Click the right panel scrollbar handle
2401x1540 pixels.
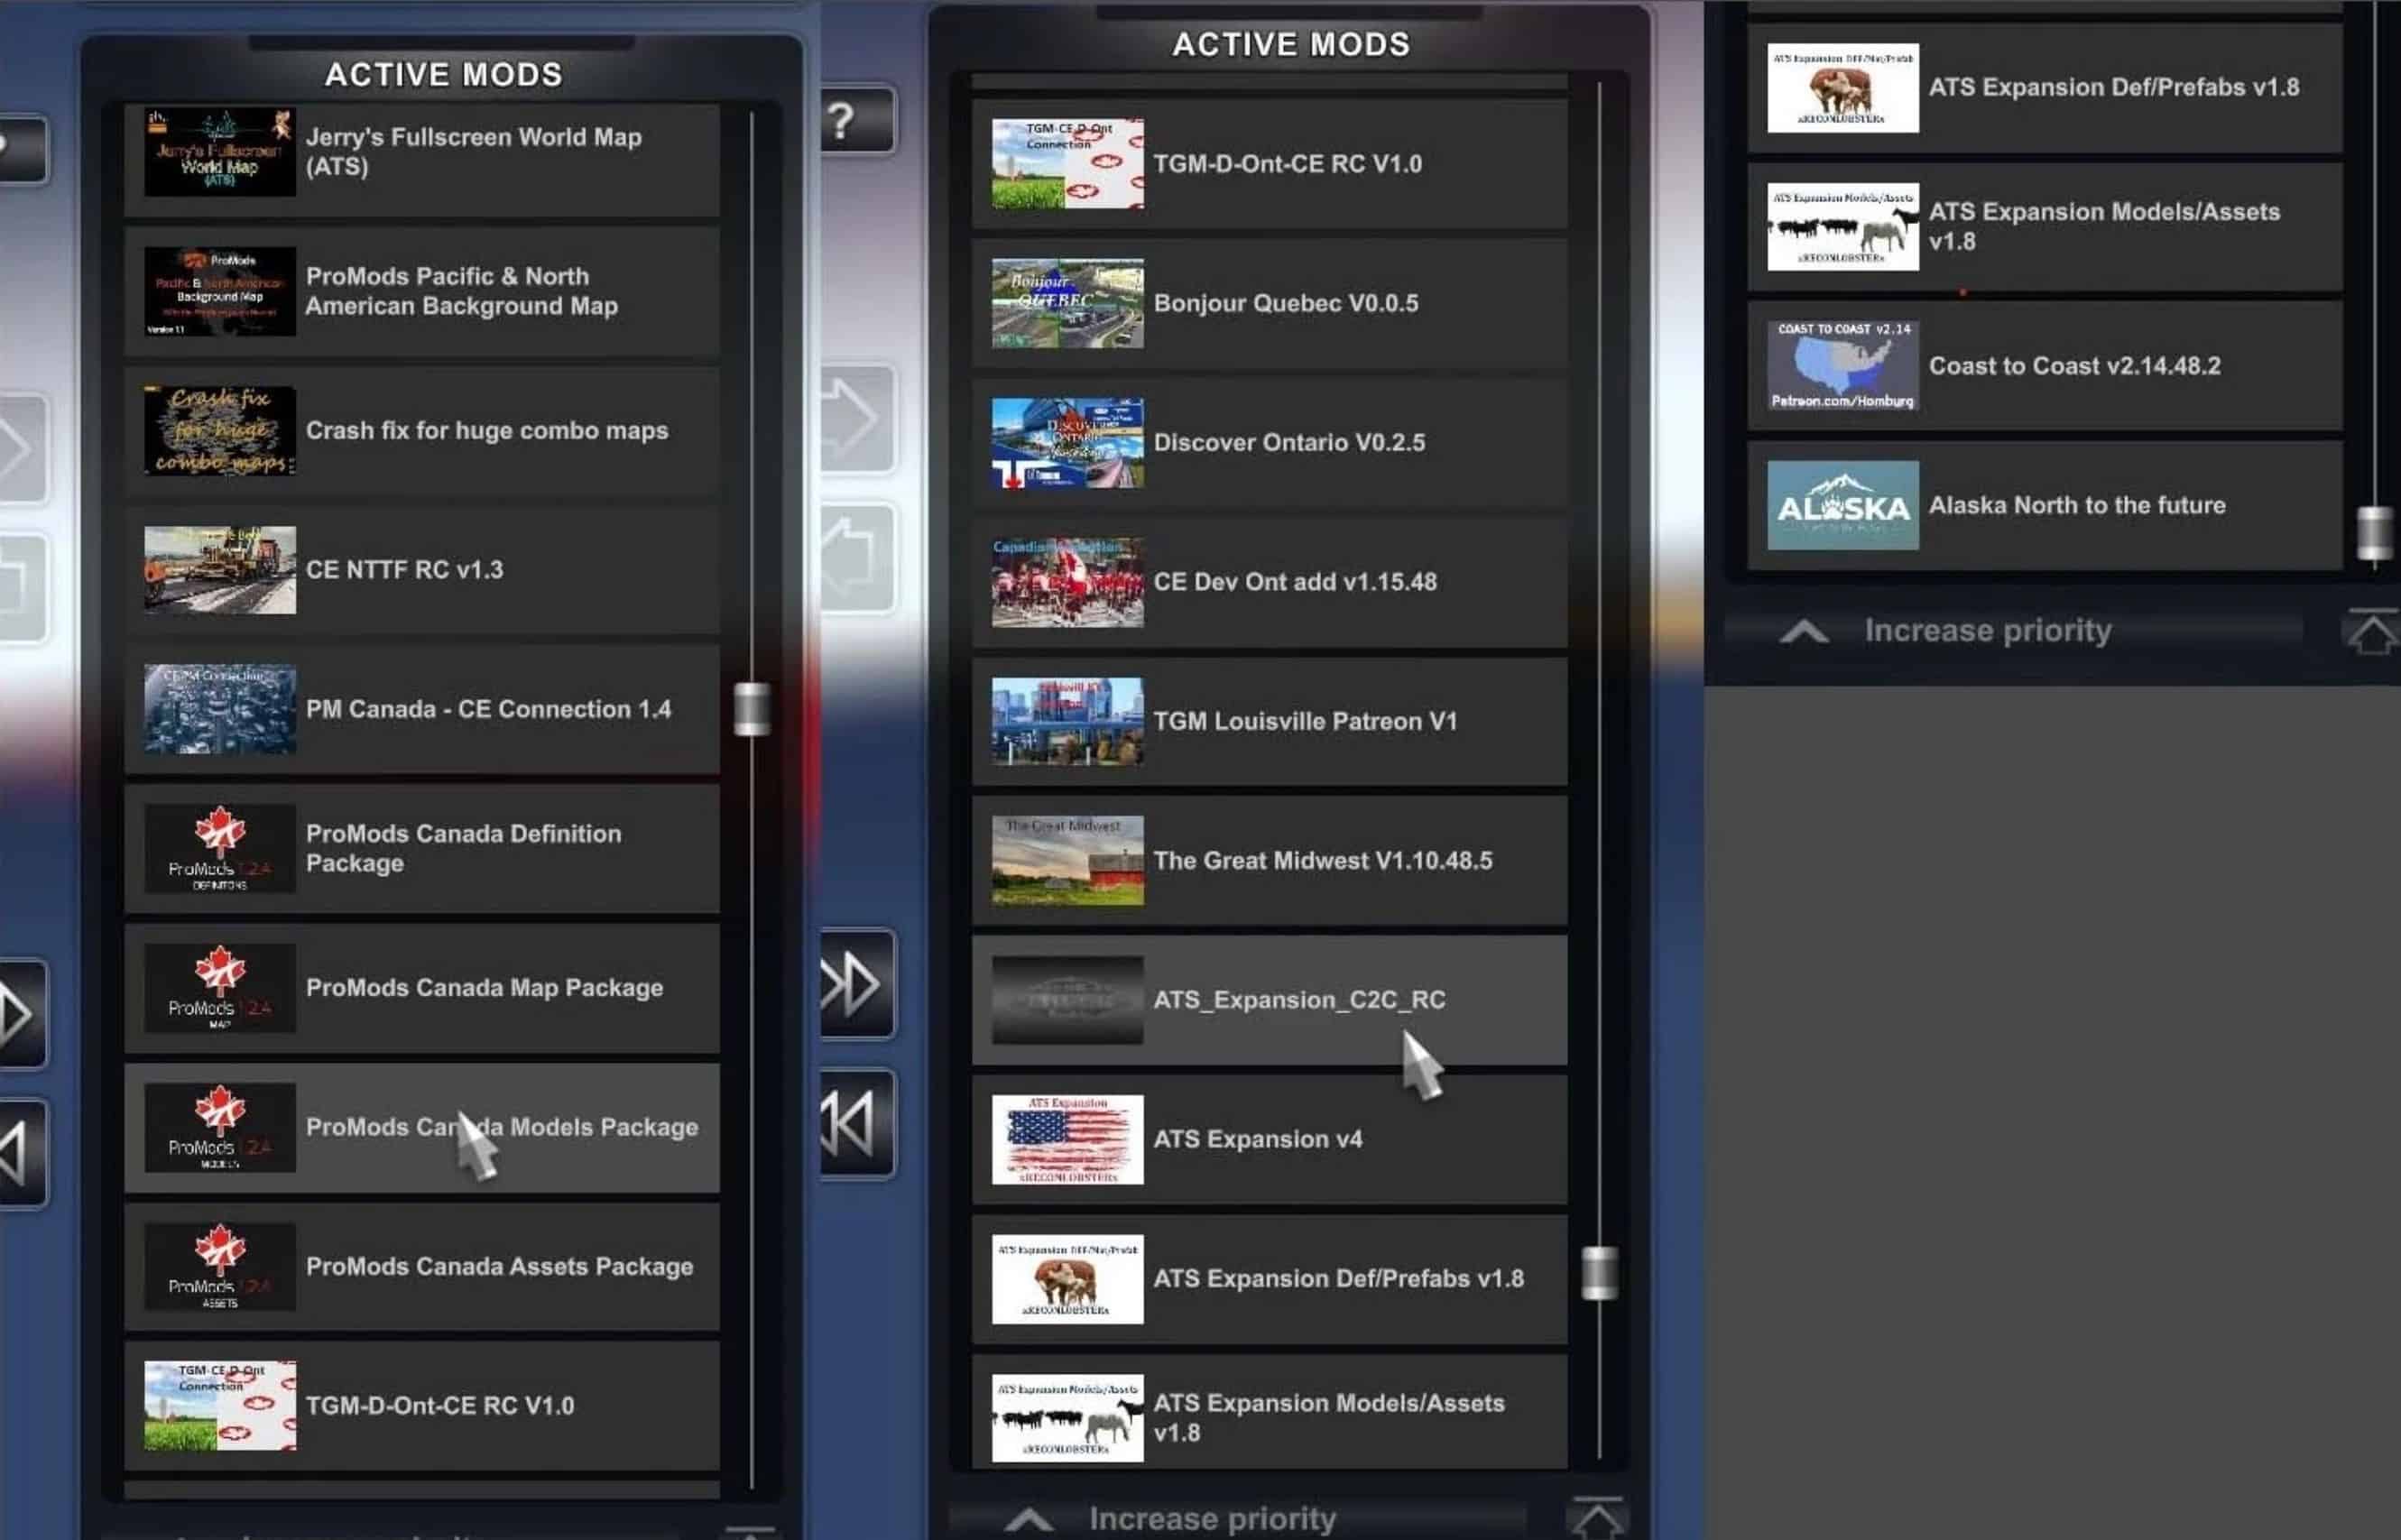[x=2374, y=533]
